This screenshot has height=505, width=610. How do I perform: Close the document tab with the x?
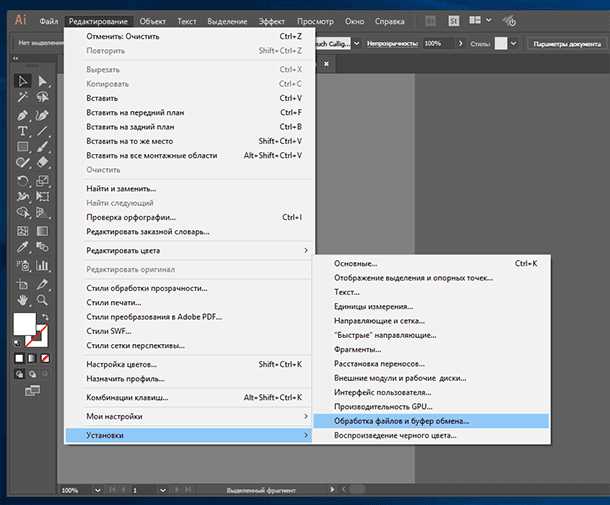(x=326, y=63)
